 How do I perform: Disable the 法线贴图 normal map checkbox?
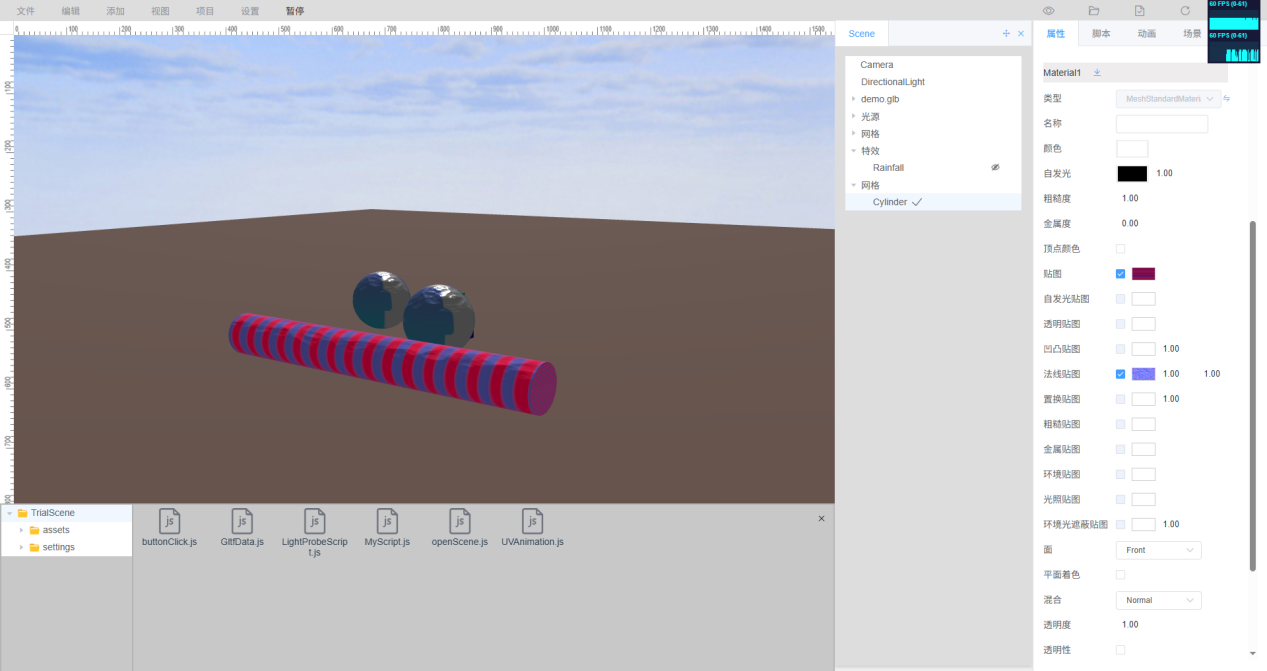1120,374
